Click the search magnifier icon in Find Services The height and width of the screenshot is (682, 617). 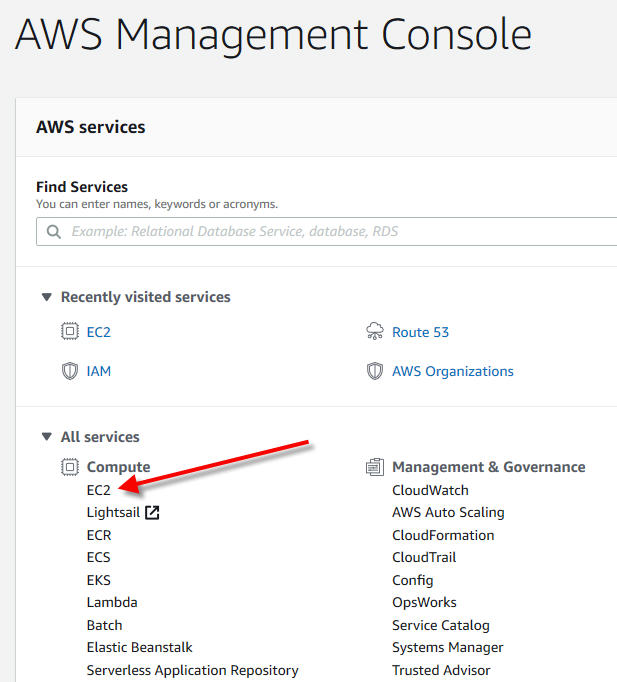pos(53,232)
